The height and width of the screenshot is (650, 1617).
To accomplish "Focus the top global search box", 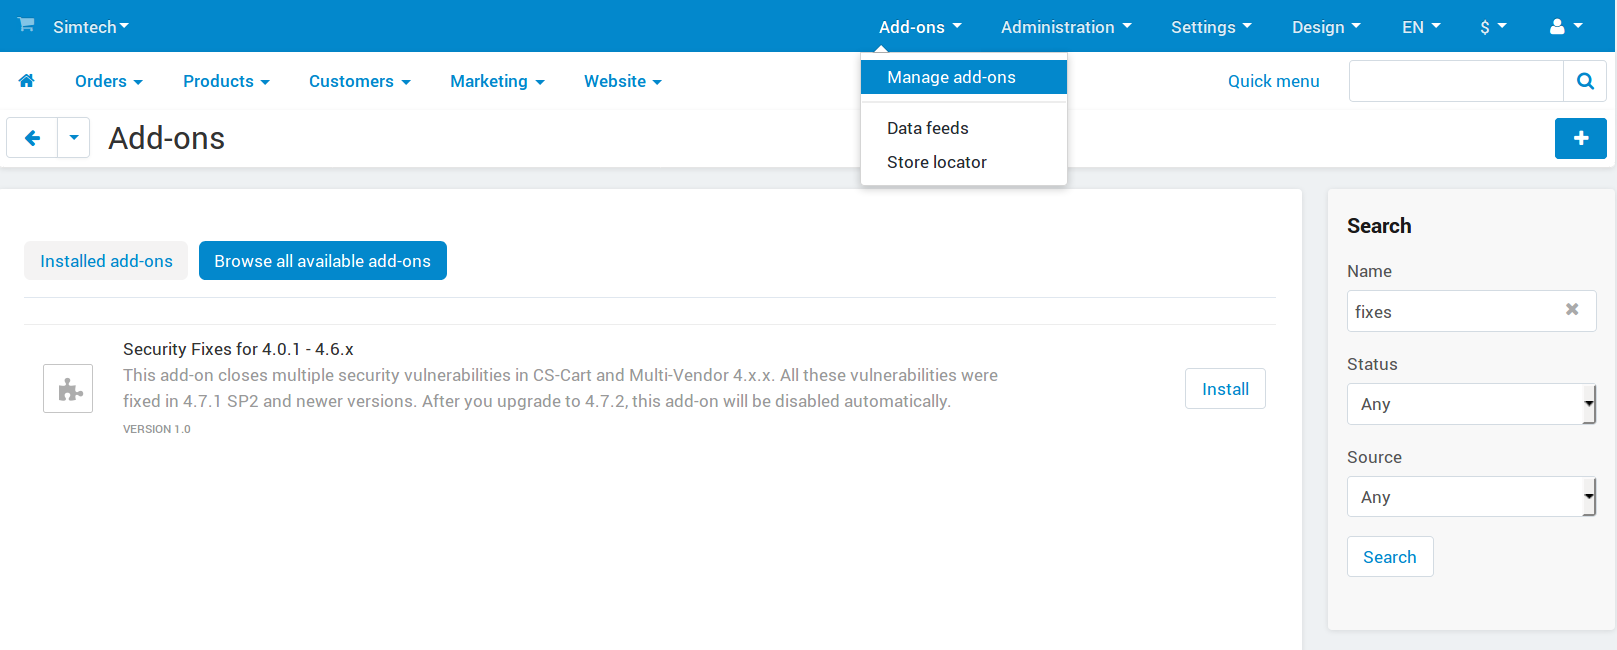I will pyautogui.click(x=1456, y=81).
